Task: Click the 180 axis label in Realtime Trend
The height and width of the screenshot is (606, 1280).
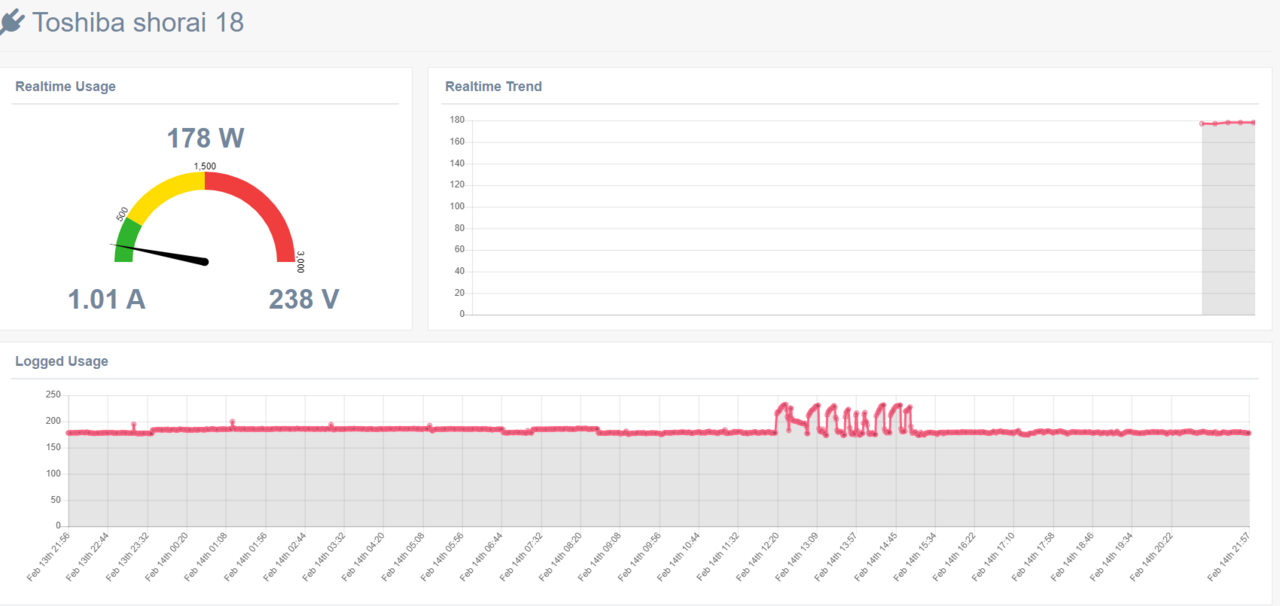Action: coord(457,120)
